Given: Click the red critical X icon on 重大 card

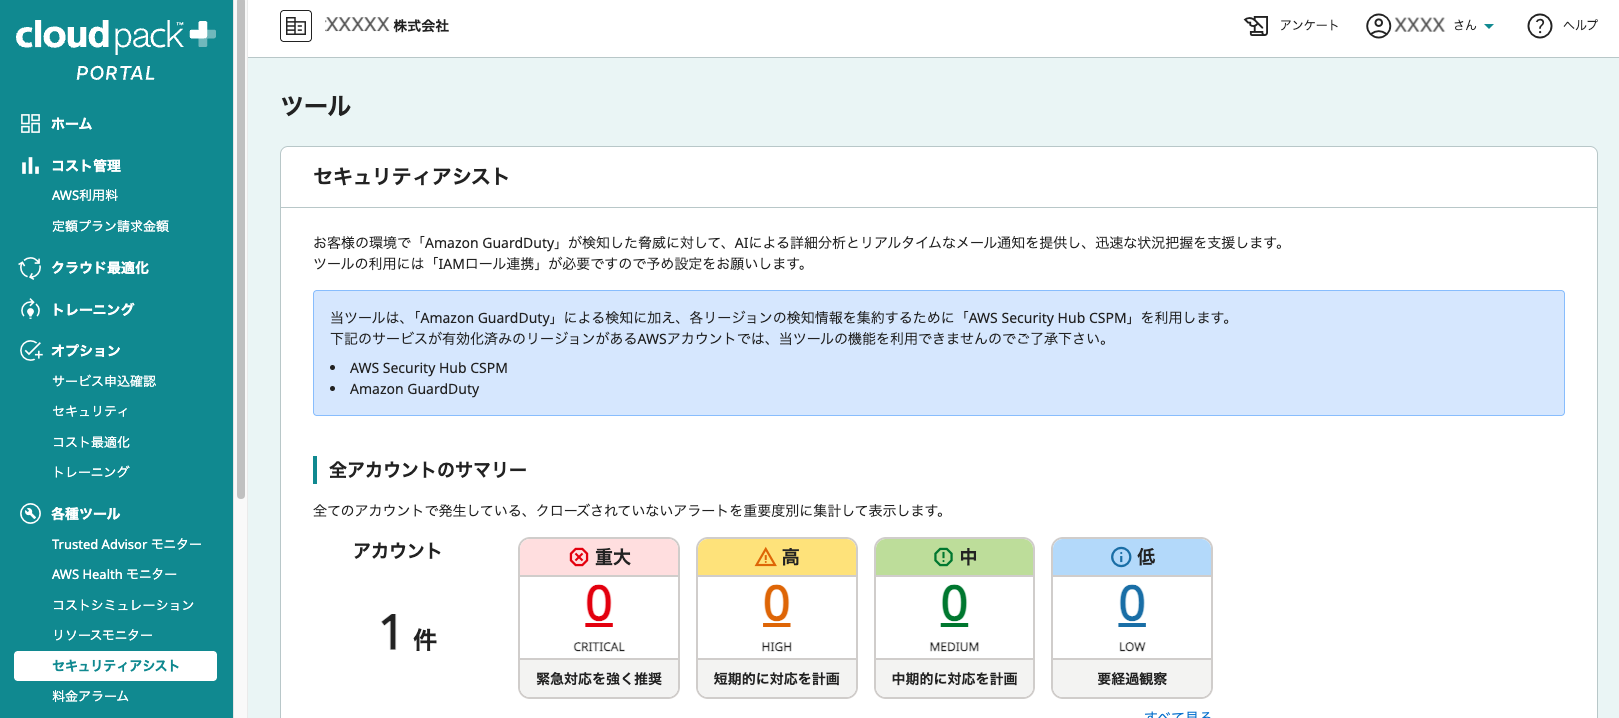Looking at the screenshot, I should pos(579,557).
